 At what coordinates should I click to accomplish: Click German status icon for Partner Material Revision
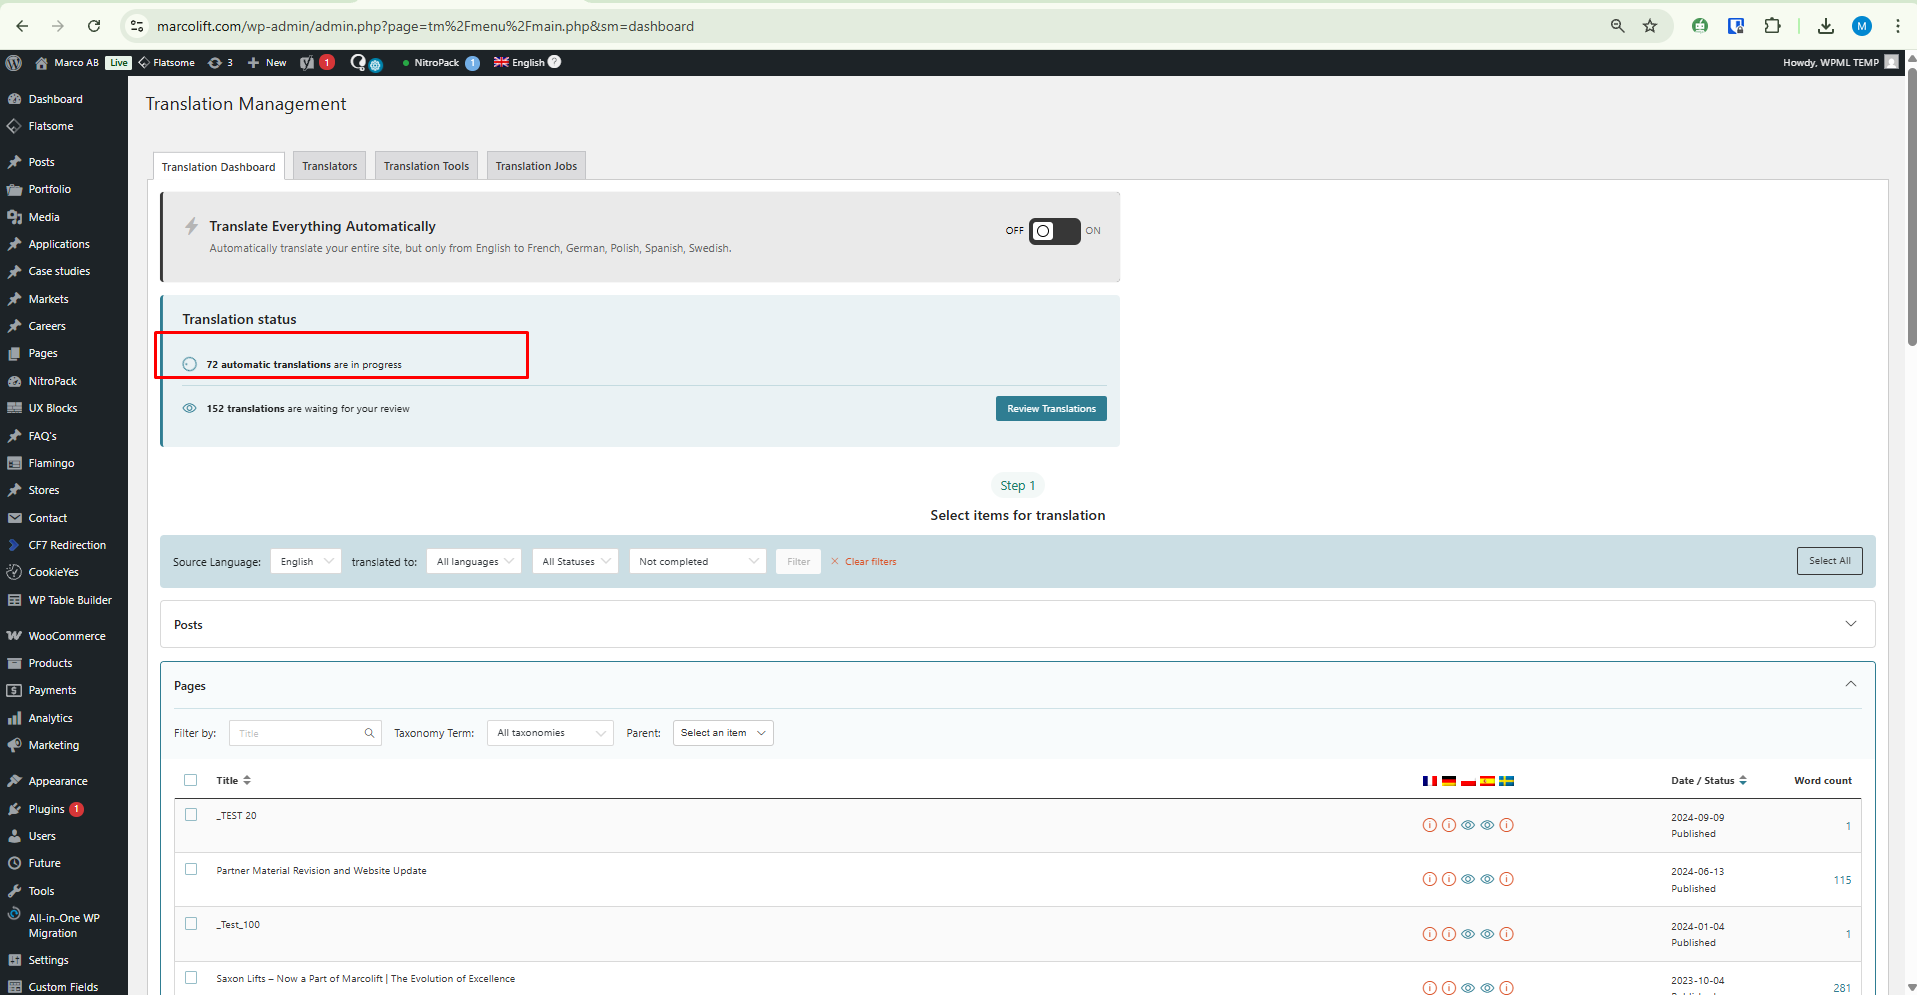coord(1449,880)
